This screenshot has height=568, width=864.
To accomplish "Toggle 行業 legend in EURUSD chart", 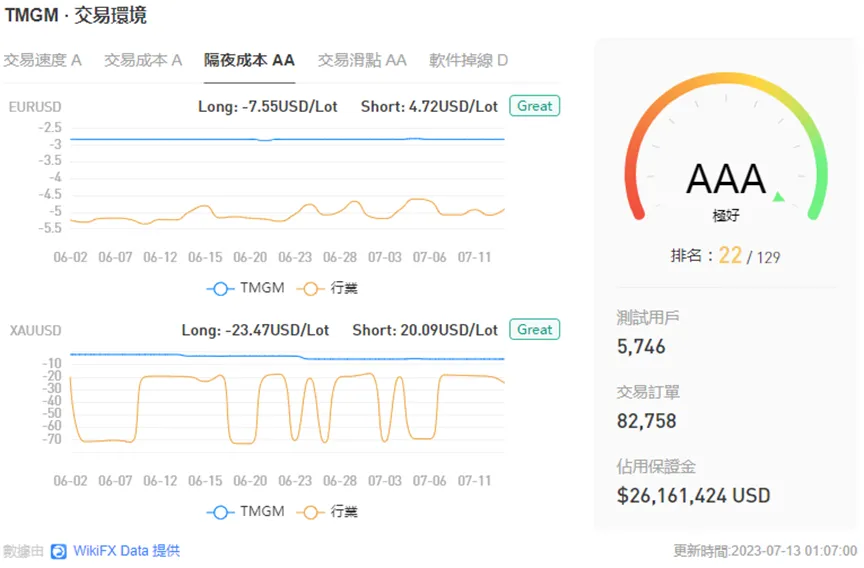I will pyautogui.click(x=327, y=288).
